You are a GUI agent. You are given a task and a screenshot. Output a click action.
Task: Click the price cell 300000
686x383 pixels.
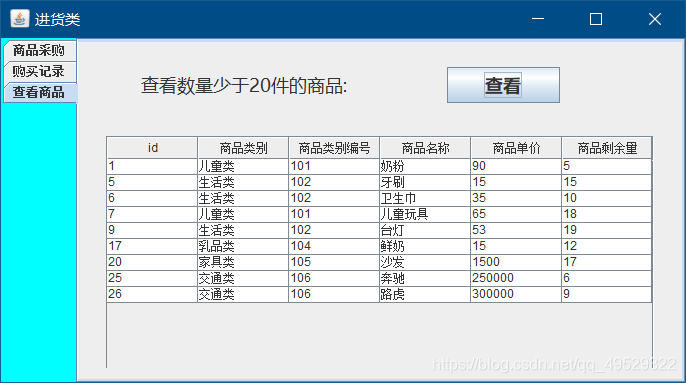(x=516, y=294)
